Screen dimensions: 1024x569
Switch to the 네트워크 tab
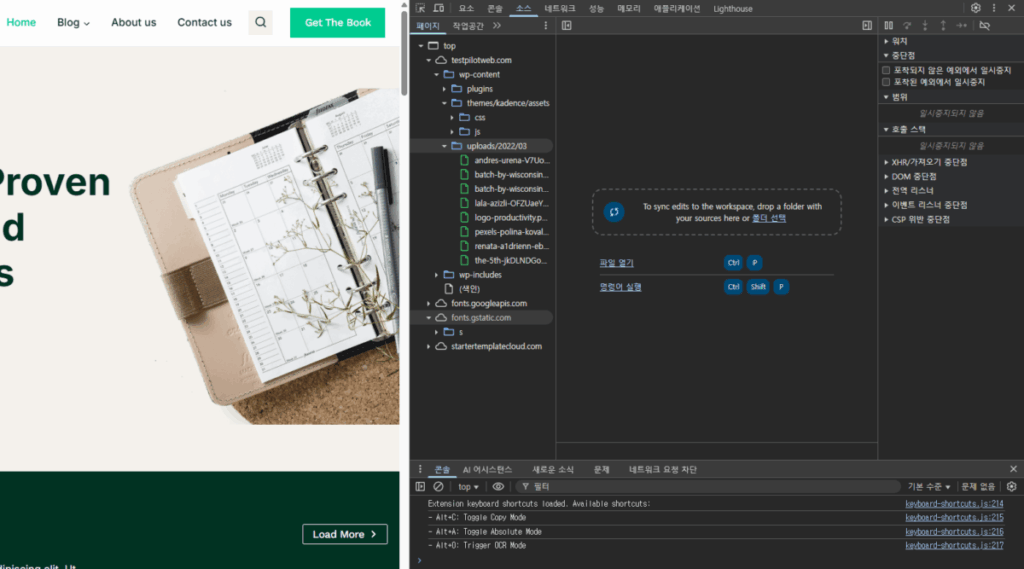559,8
